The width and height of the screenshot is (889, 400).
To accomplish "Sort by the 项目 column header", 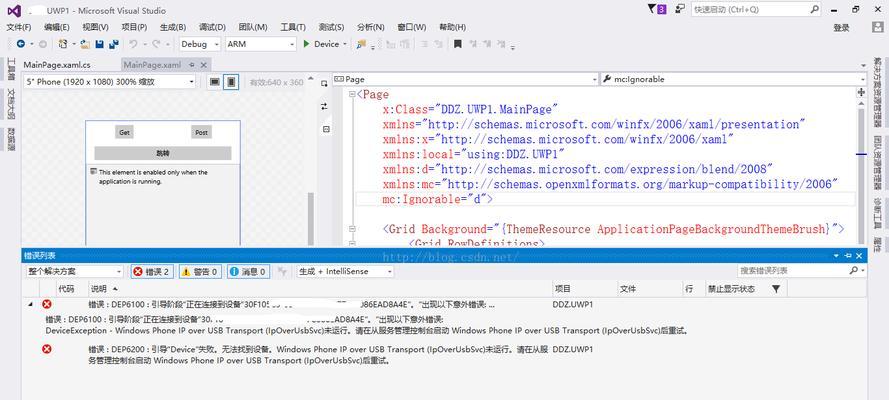I will pos(585,289).
